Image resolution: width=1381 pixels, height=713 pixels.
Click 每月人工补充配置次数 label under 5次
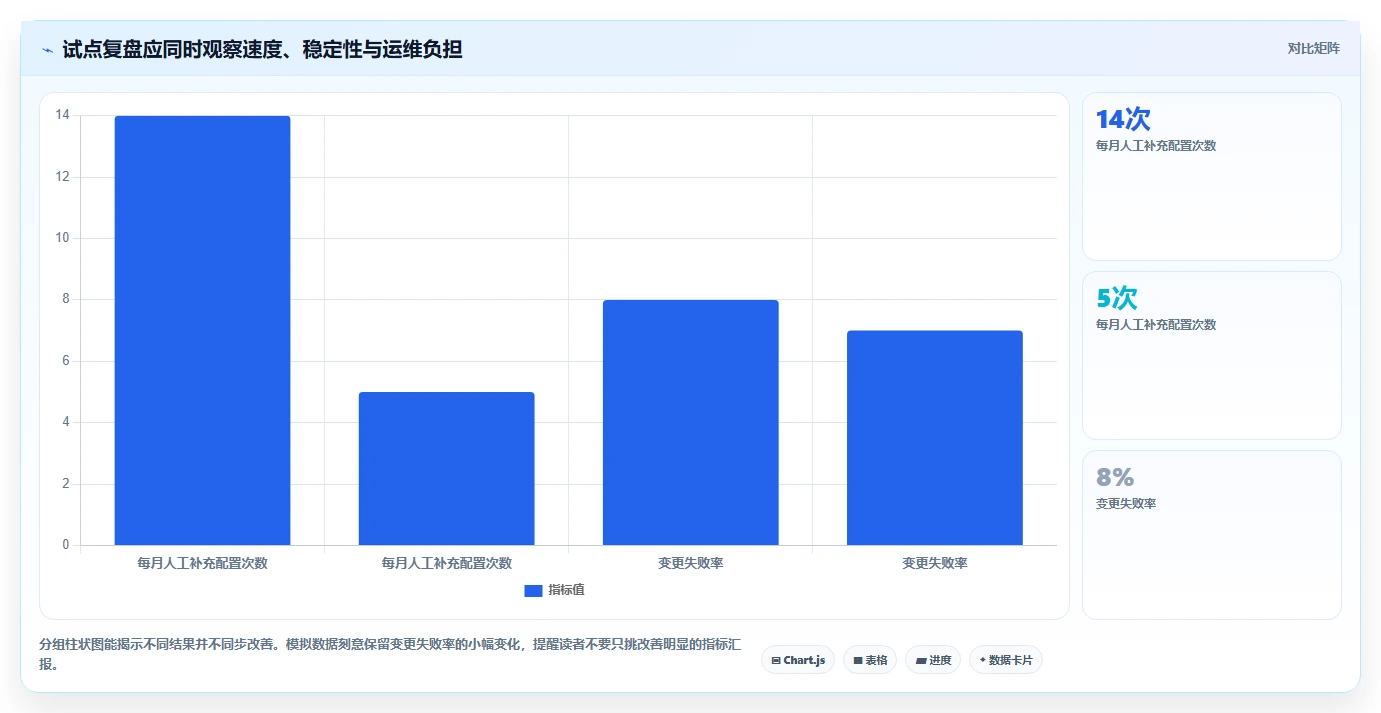(1156, 324)
